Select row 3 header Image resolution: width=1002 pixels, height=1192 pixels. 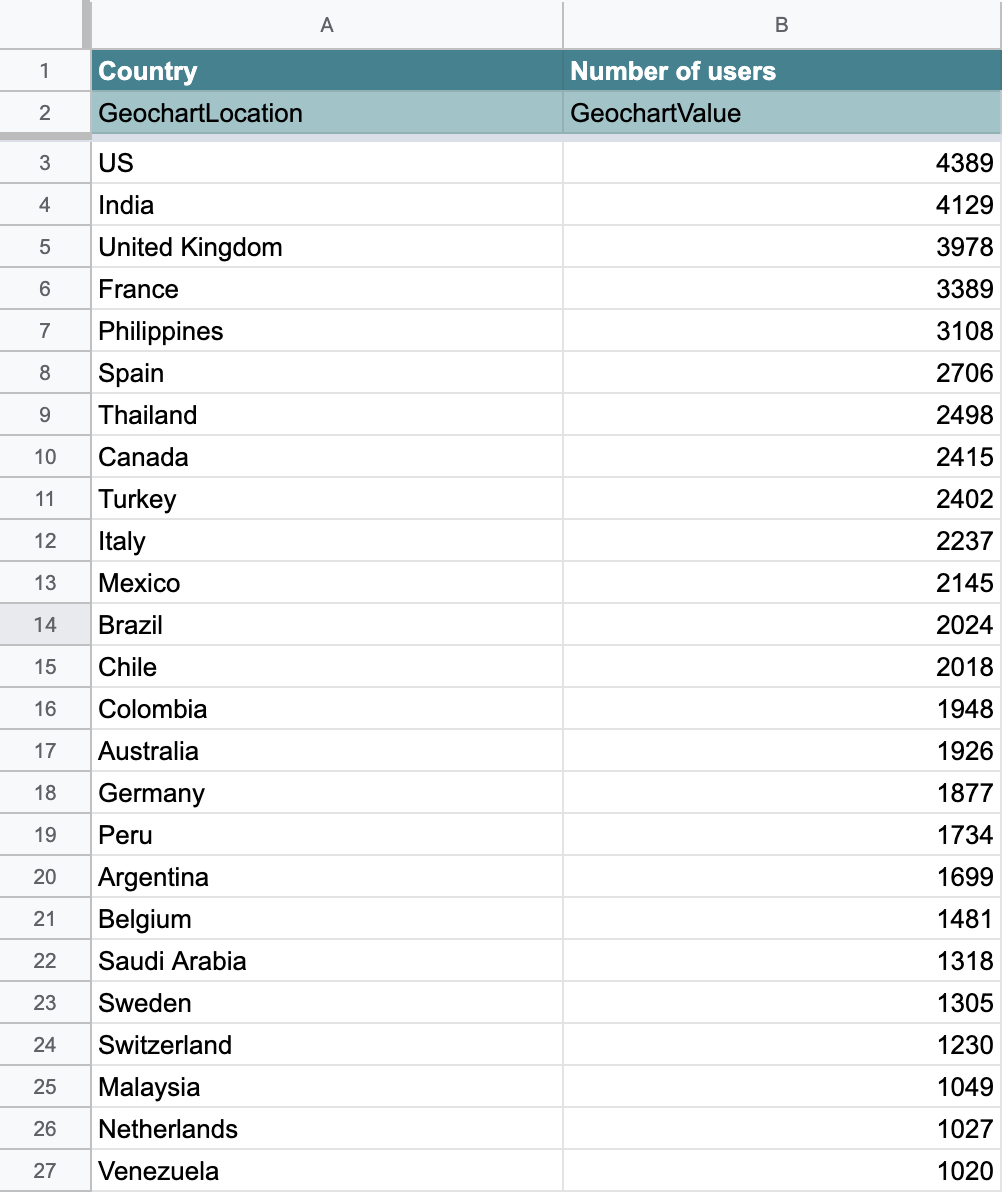click(x=45, y=163)
